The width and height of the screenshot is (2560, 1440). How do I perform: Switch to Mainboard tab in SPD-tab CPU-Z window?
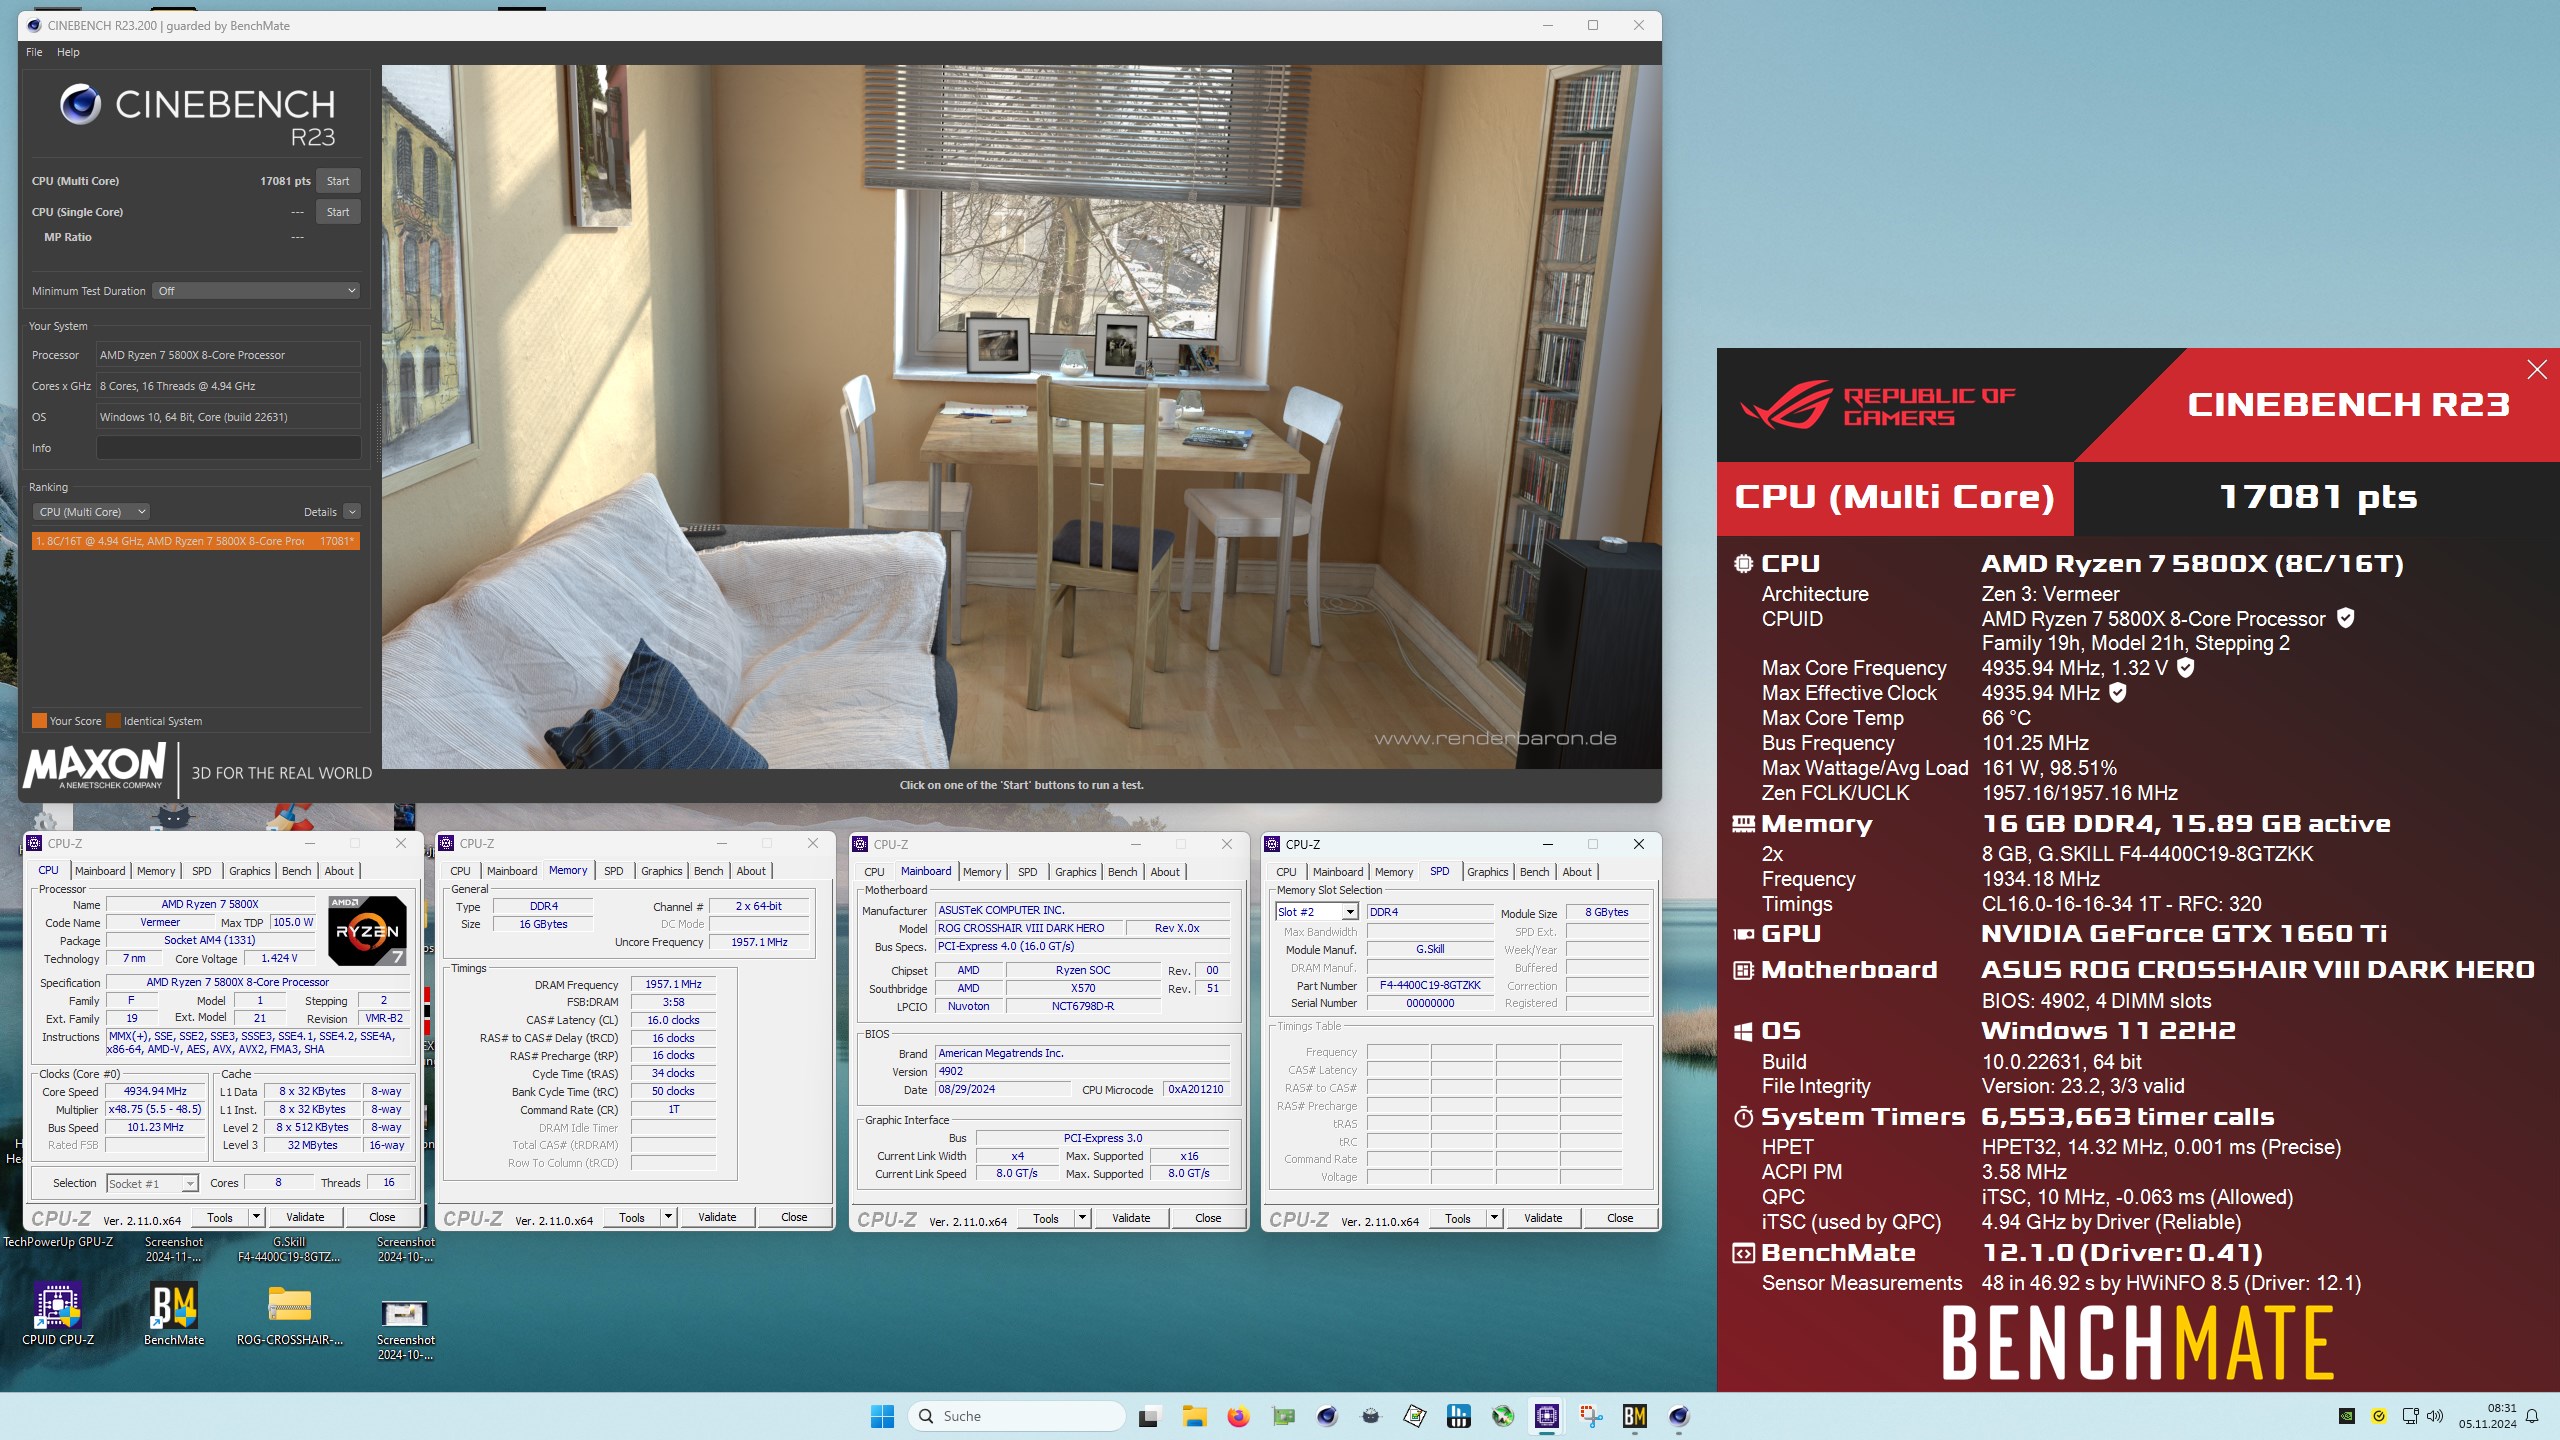(1338, 872)
